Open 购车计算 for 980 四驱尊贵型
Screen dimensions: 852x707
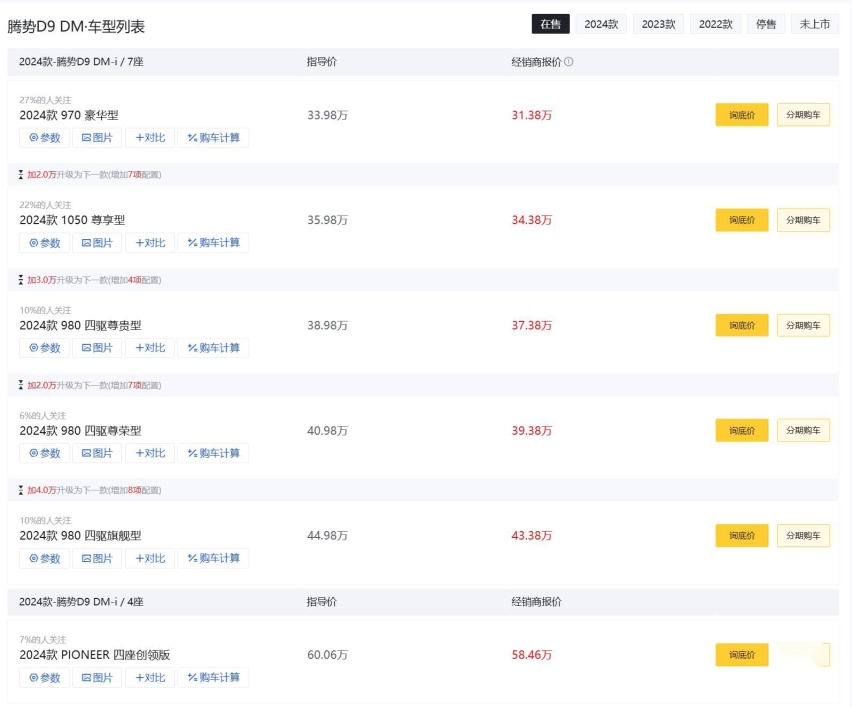pos(213,348)
